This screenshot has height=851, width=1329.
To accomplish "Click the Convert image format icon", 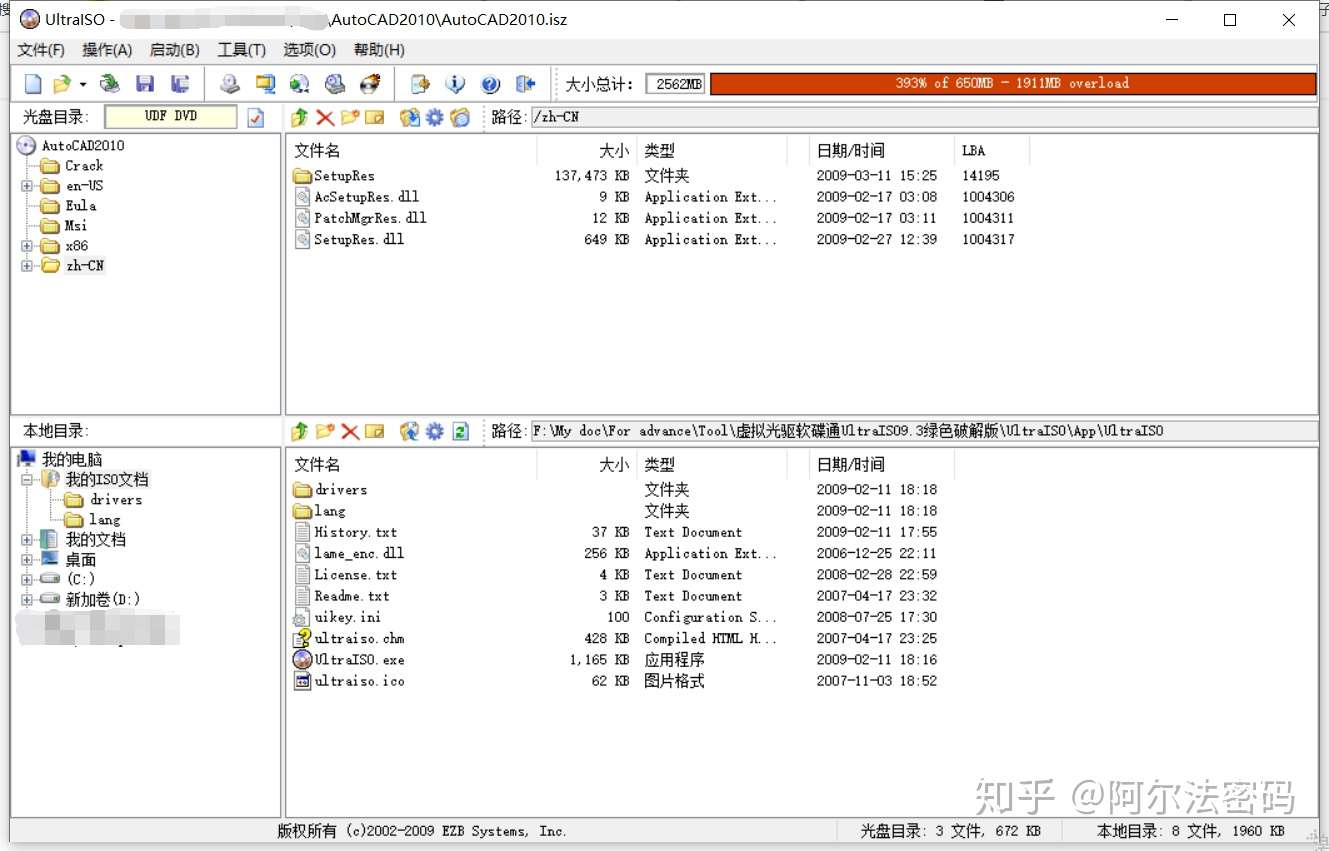I will pos(299,84).
